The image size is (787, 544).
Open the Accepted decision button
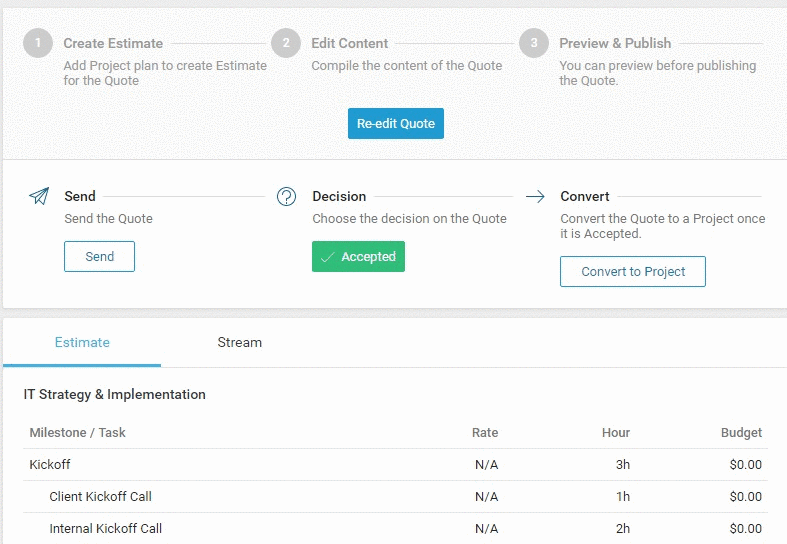point(359,257)
